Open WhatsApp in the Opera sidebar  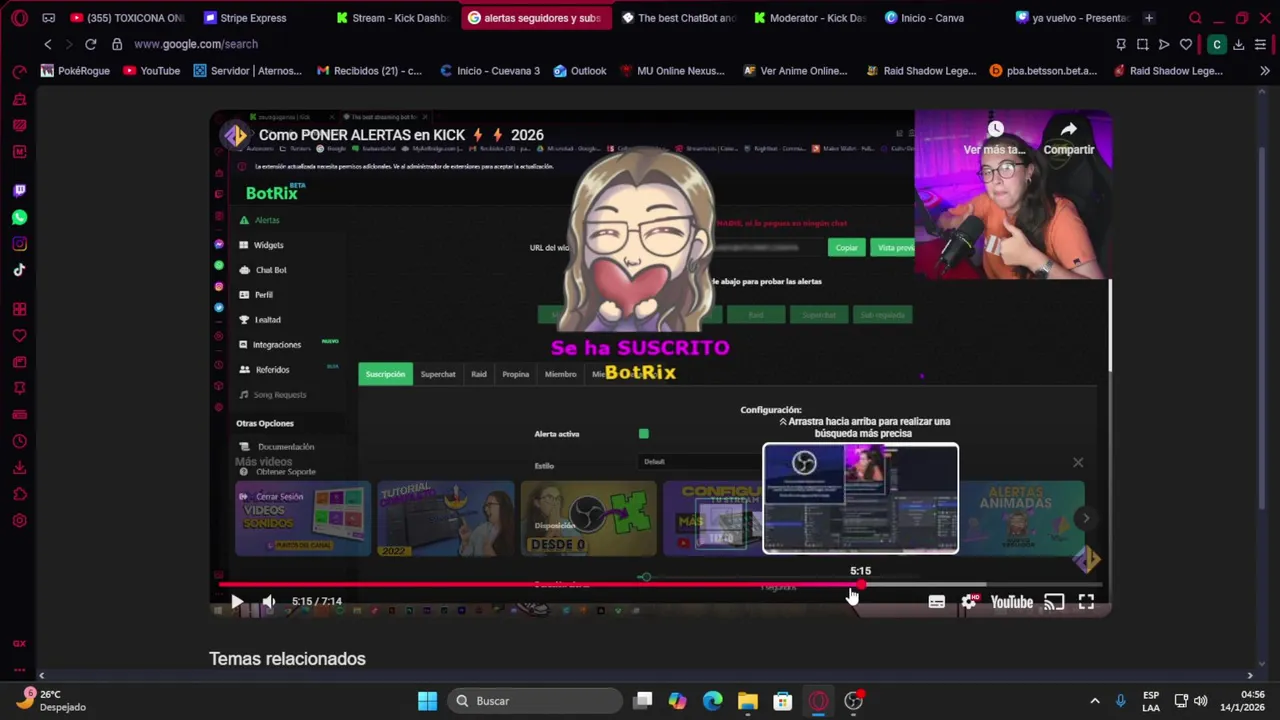click(x=19, y=217)
